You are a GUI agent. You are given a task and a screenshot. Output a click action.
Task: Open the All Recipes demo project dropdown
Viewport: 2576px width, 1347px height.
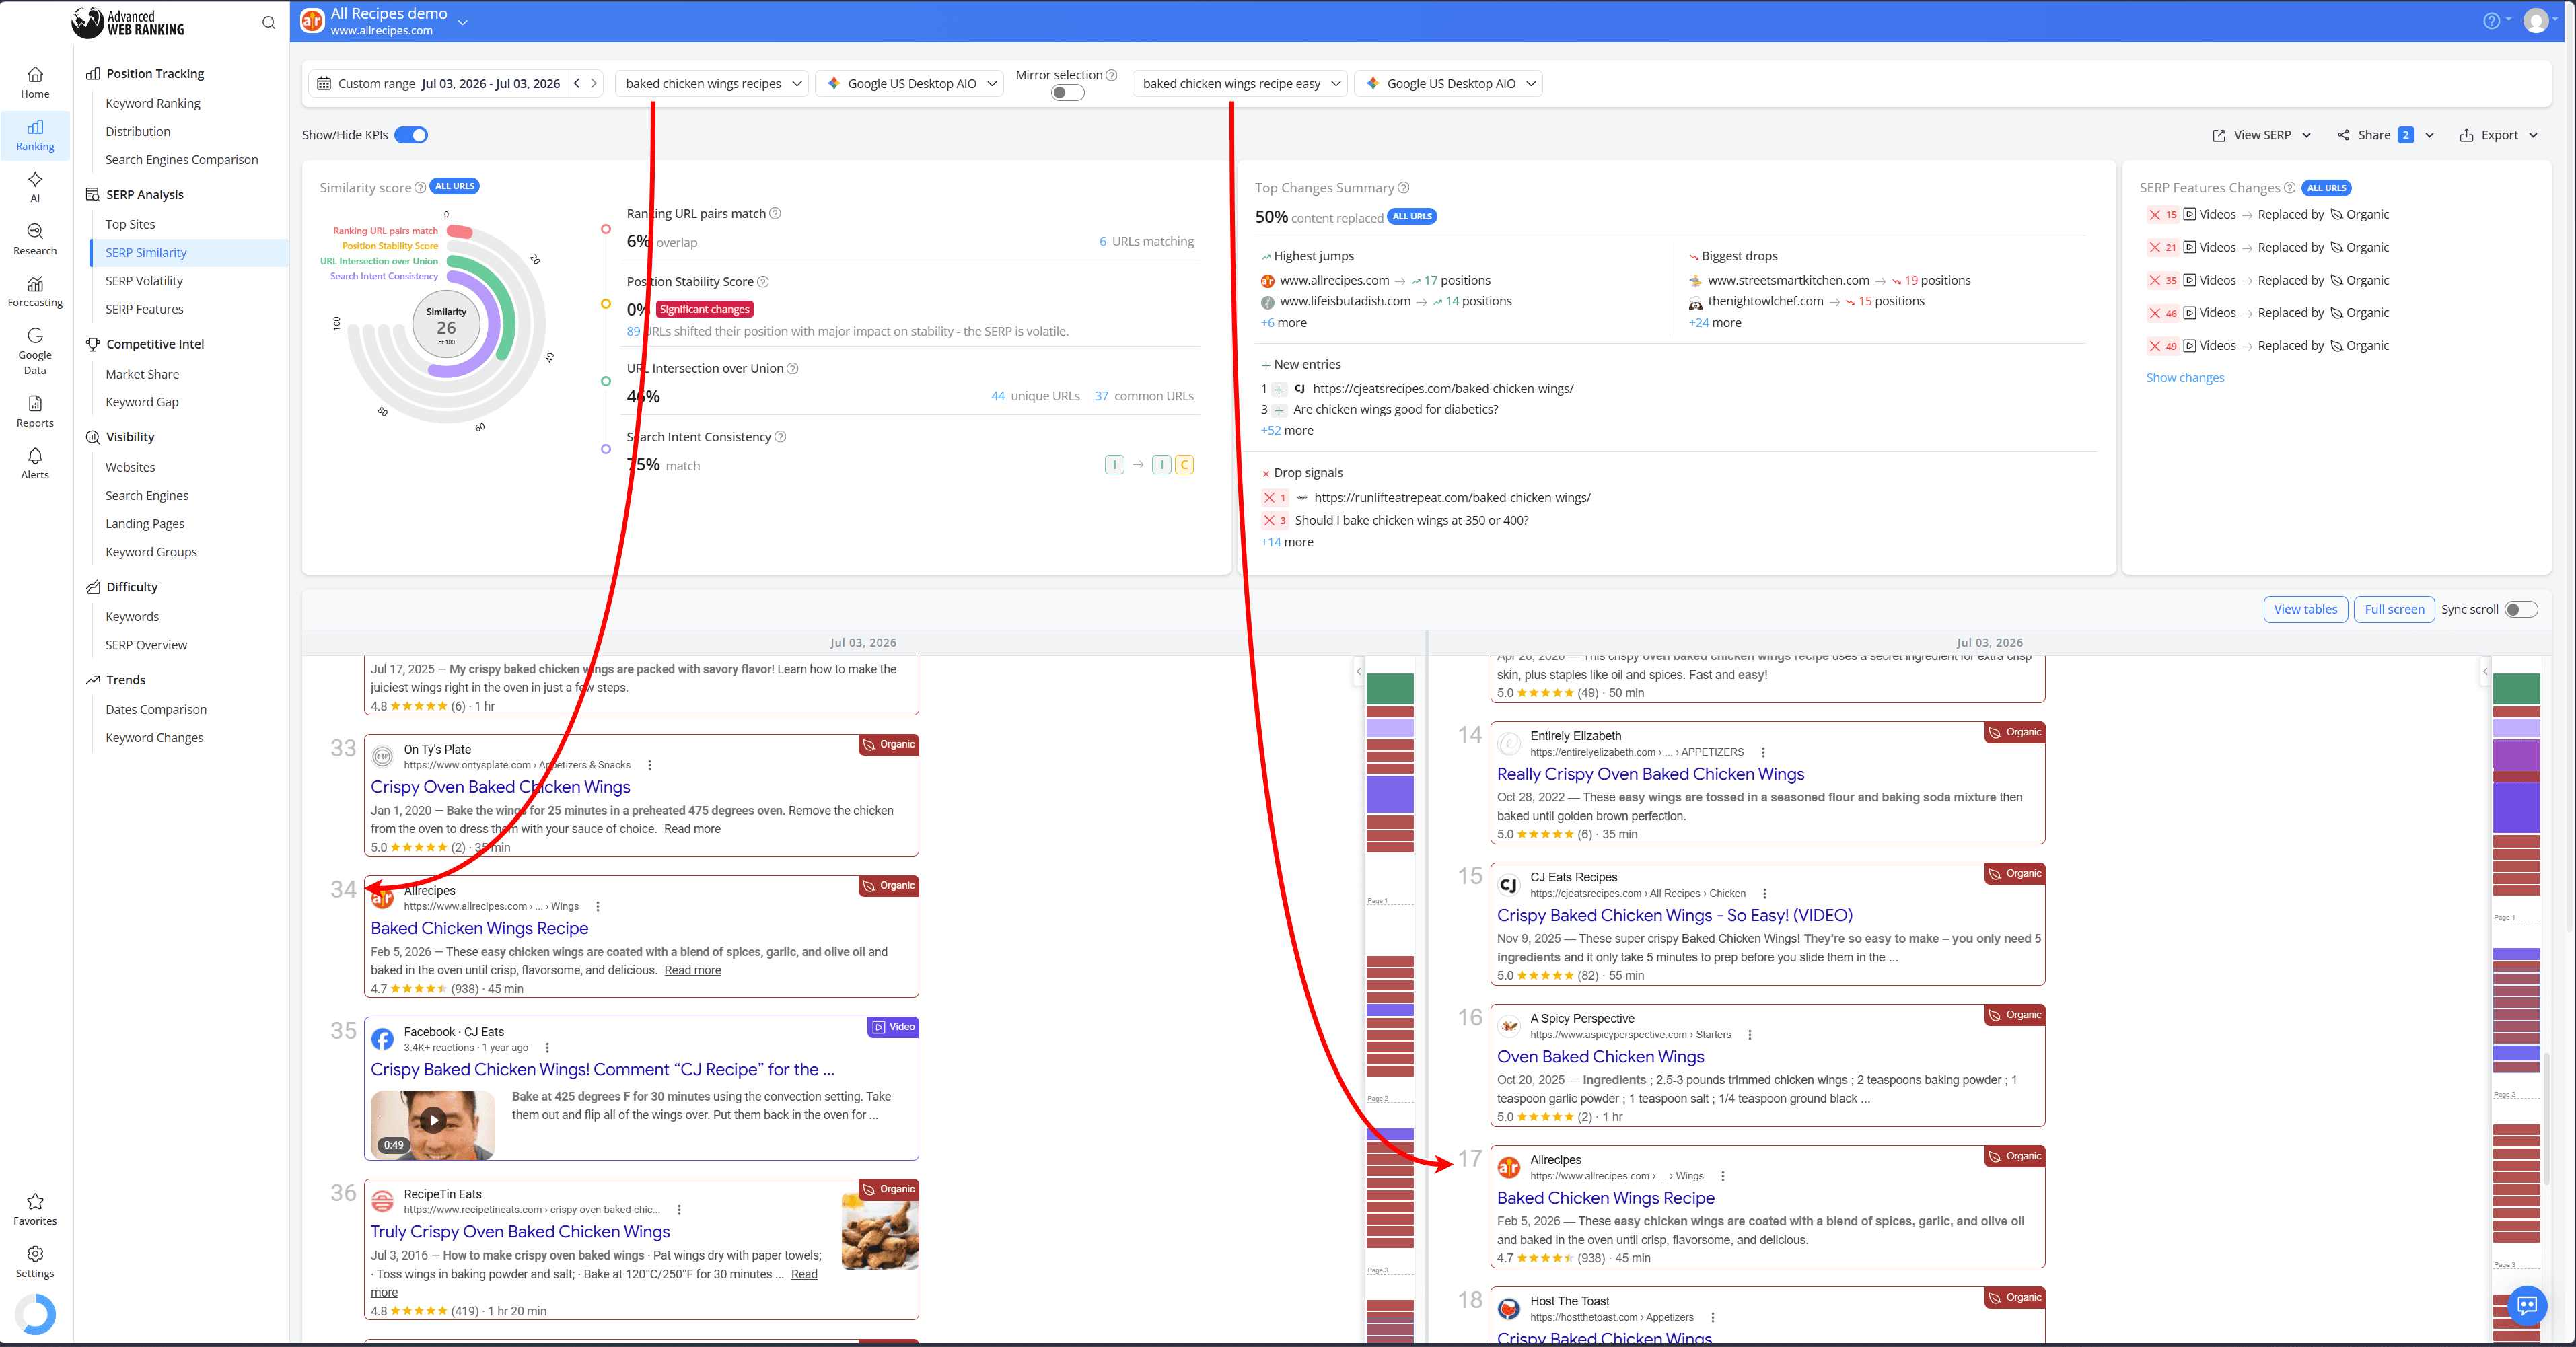pyautogui.click(x=463, y=22)
